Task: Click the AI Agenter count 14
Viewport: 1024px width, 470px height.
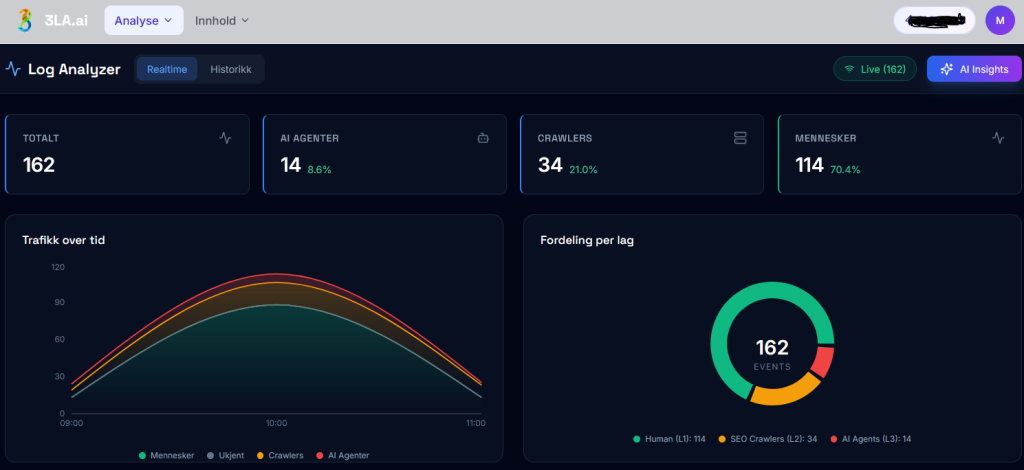Action: [291, 165]
